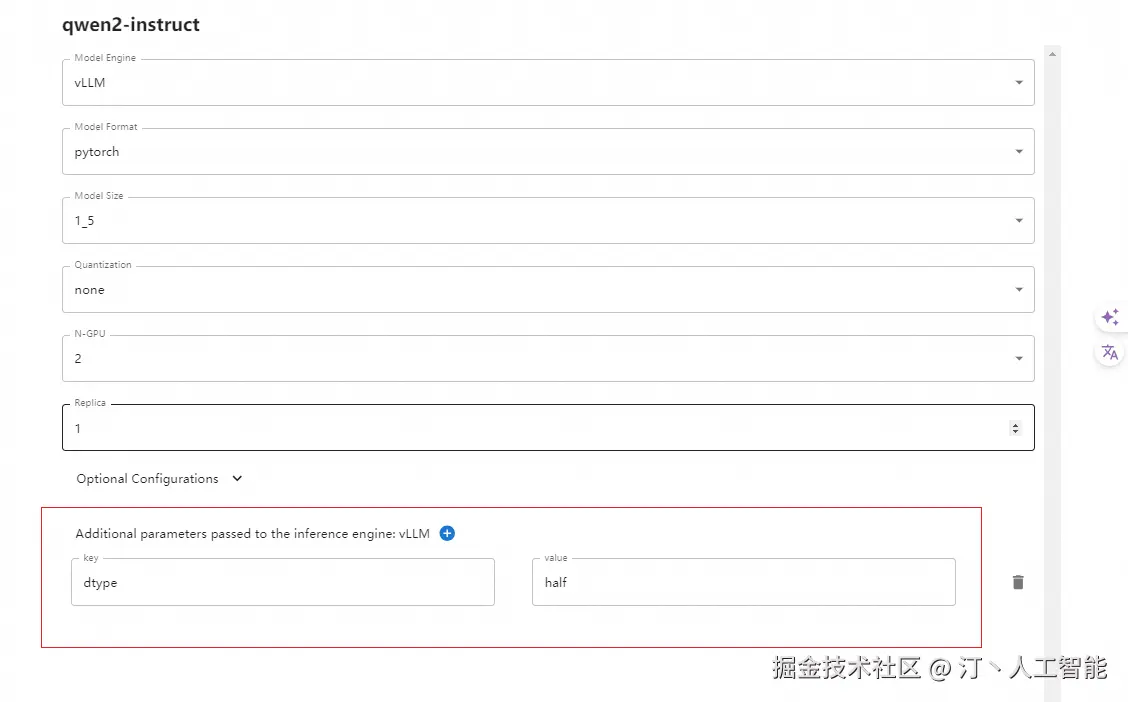Open the Quantization dropdown showing none
The image size is (1128, 702).
548,290
